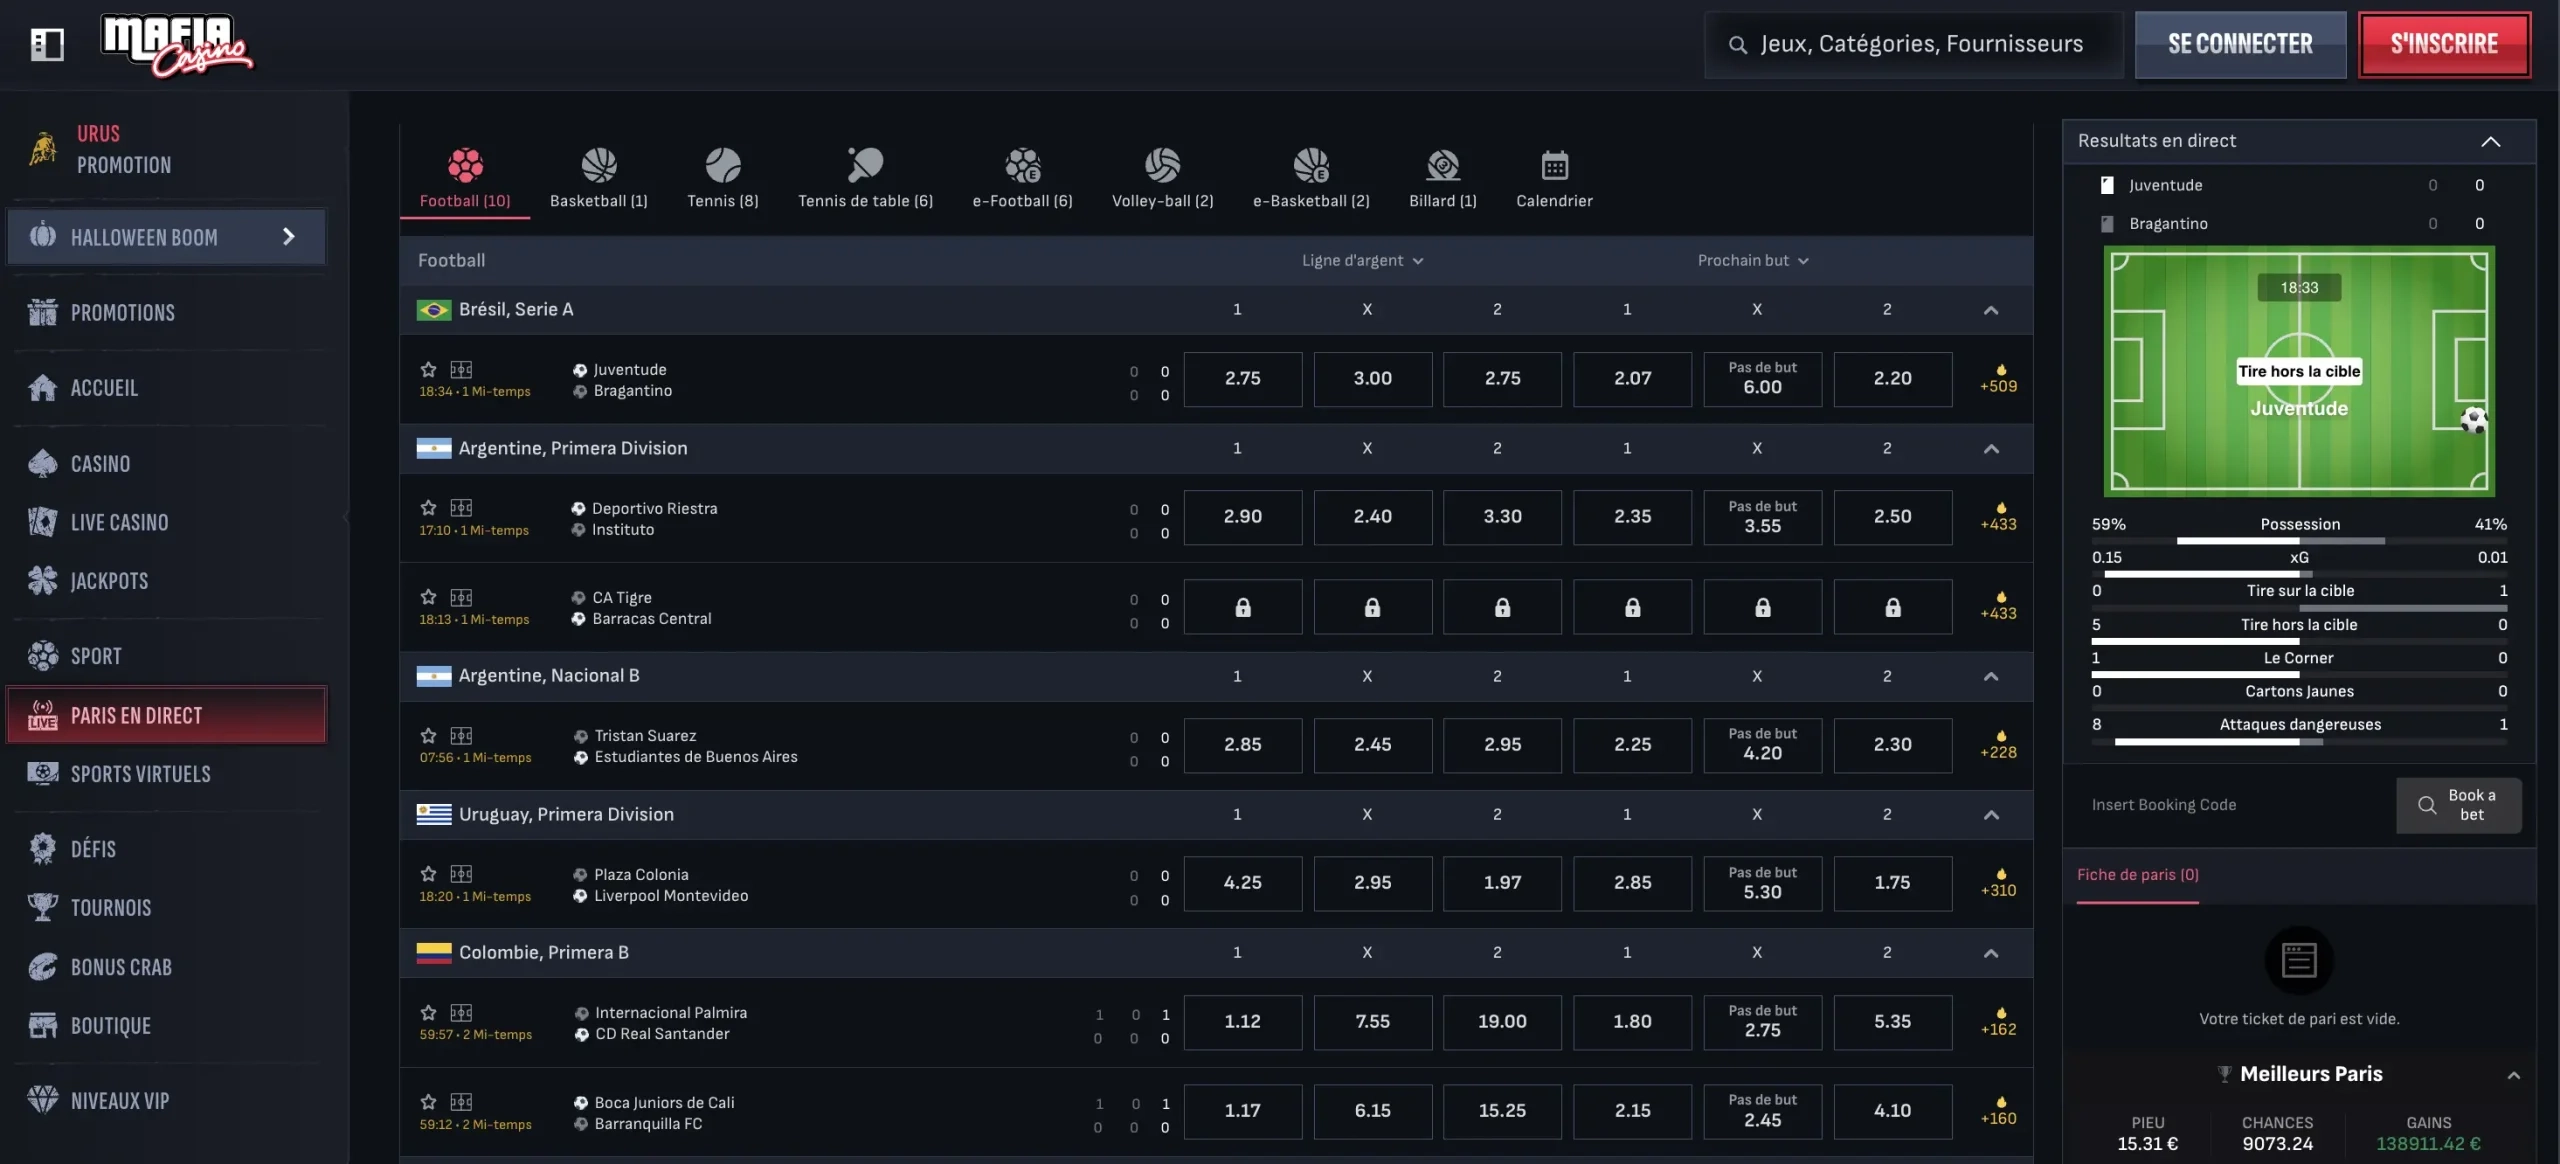This screenshot has width=2560, height=1164.
Task: Click the Mafia Casino logo
Action: [177, 45]
